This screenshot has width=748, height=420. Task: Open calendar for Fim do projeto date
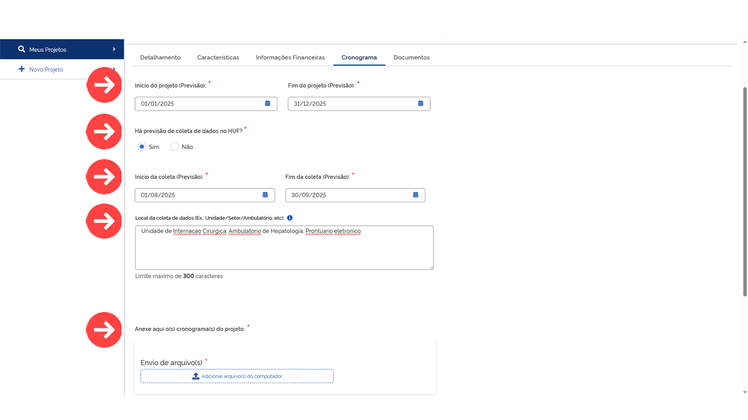pos(420,103)
